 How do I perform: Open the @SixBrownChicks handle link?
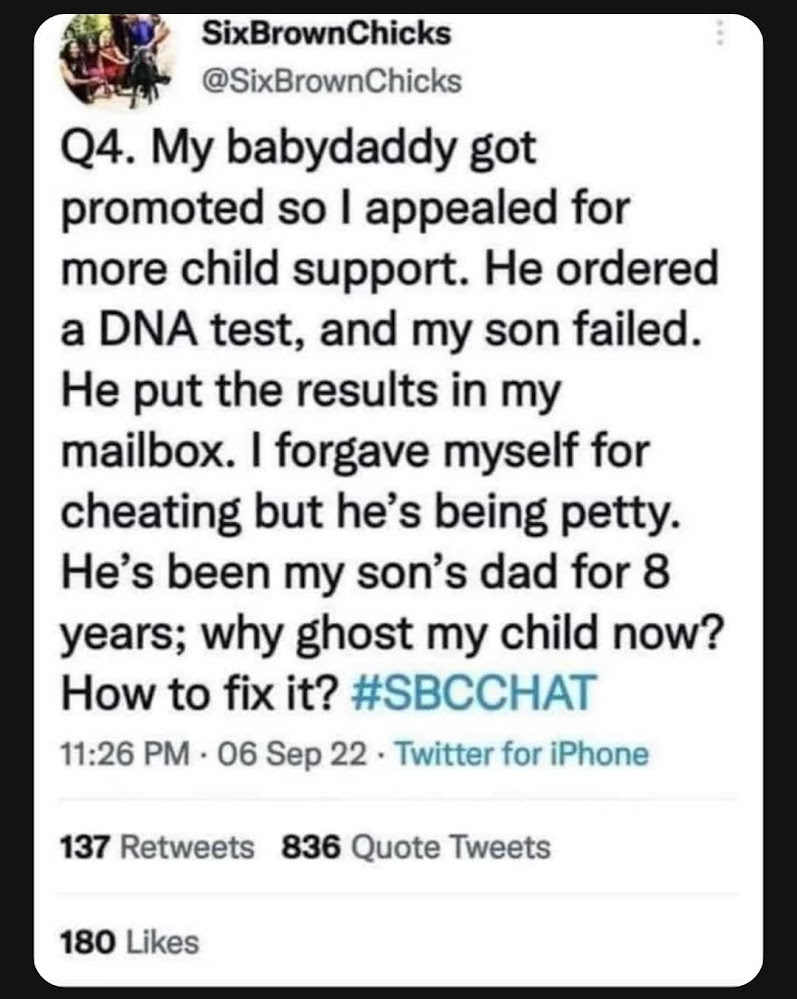point(331,81)
